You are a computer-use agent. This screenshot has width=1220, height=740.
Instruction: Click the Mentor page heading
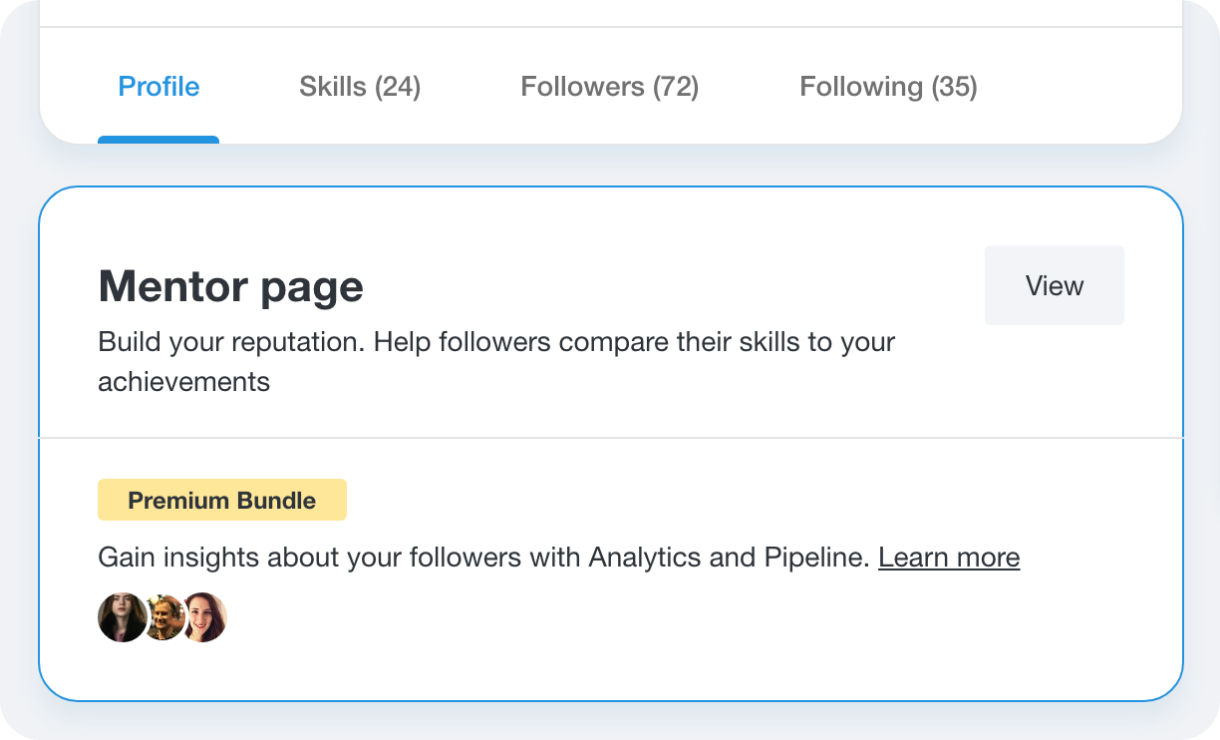coord(231,287)
